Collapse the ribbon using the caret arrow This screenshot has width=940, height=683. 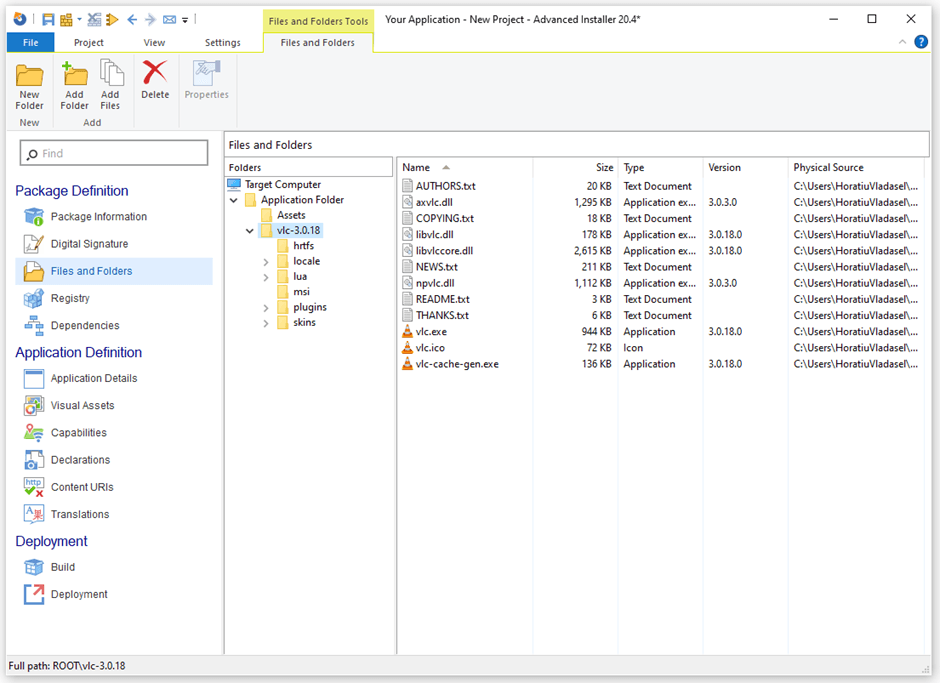coord(902,42)
